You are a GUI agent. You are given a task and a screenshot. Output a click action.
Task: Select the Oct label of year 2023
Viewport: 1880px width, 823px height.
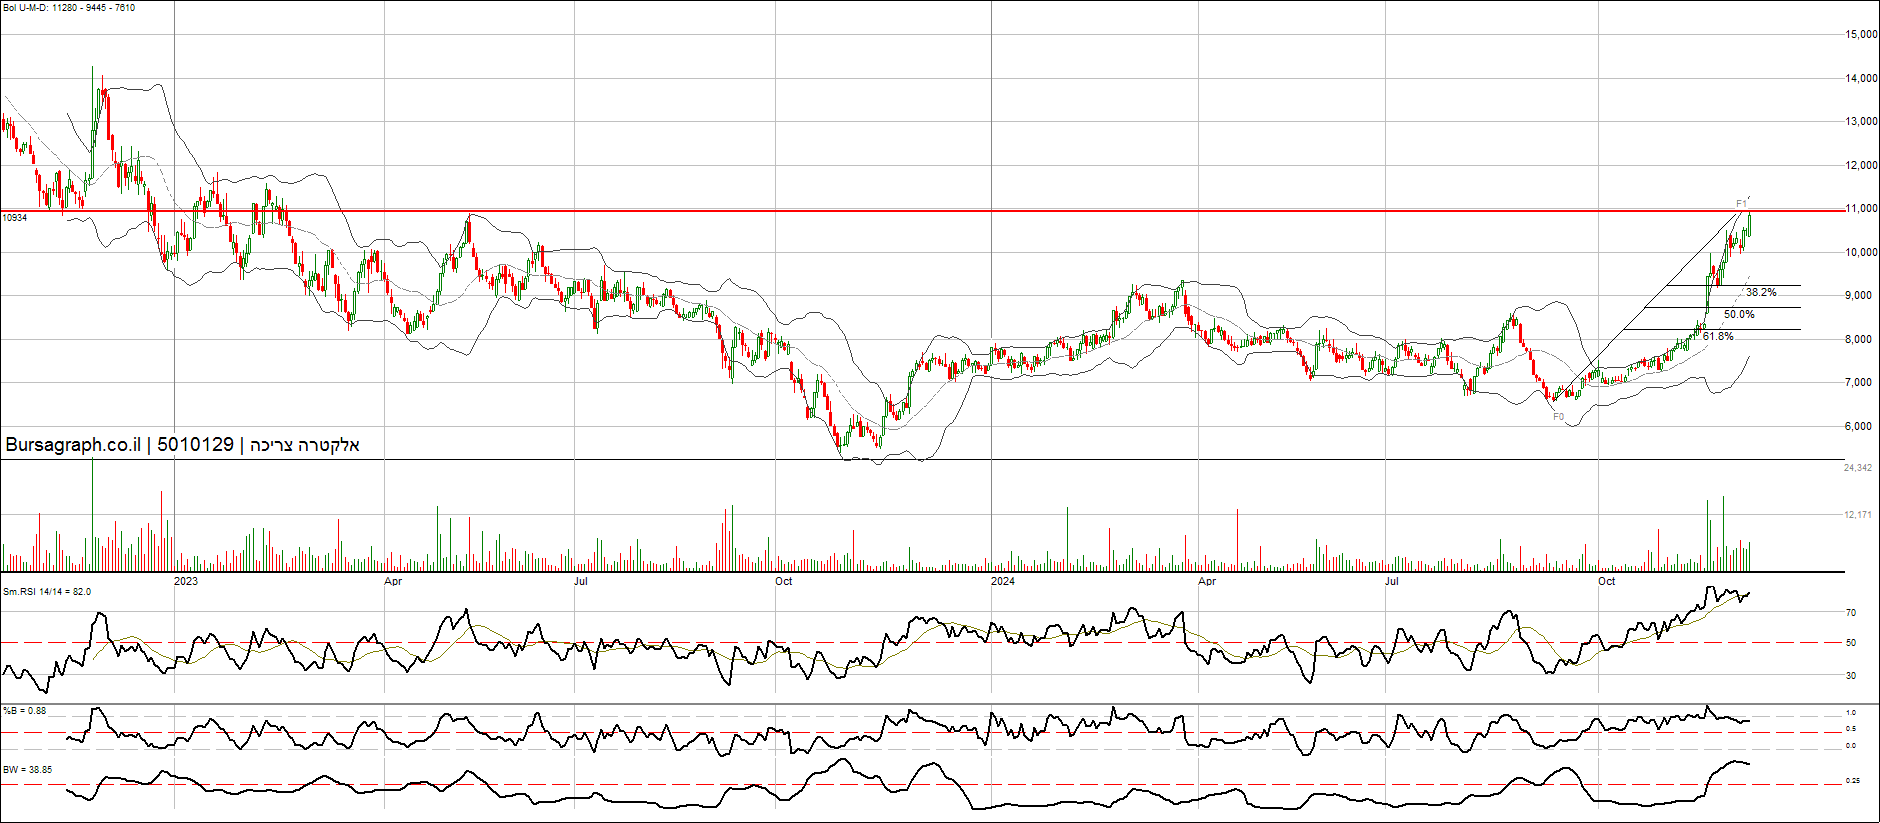click(x=784, y=581)
